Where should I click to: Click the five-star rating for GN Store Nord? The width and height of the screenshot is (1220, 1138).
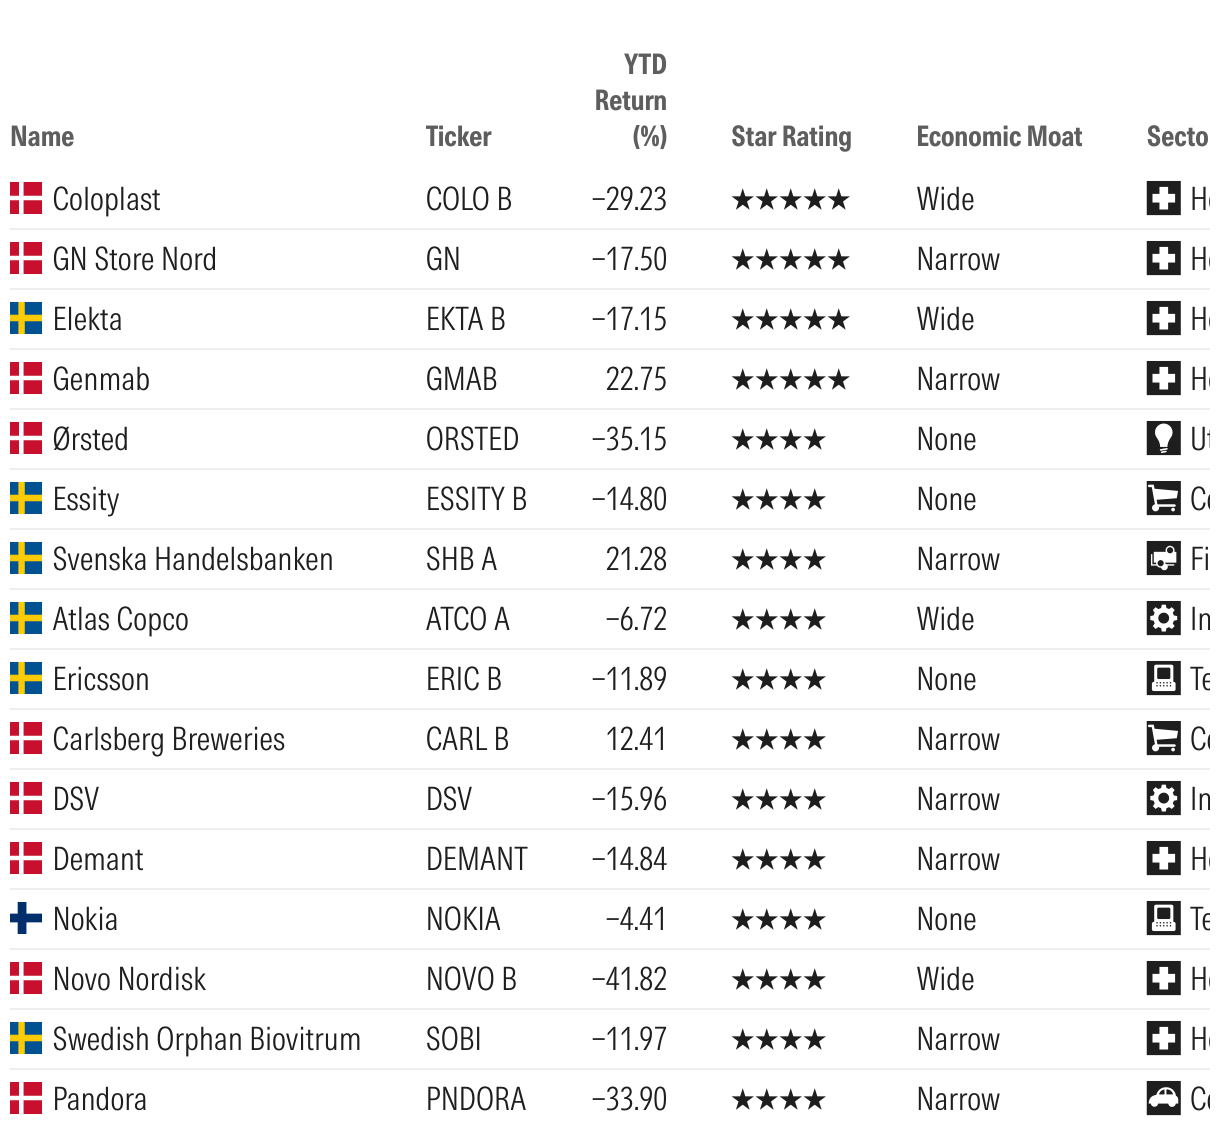[x=790, y=260]
